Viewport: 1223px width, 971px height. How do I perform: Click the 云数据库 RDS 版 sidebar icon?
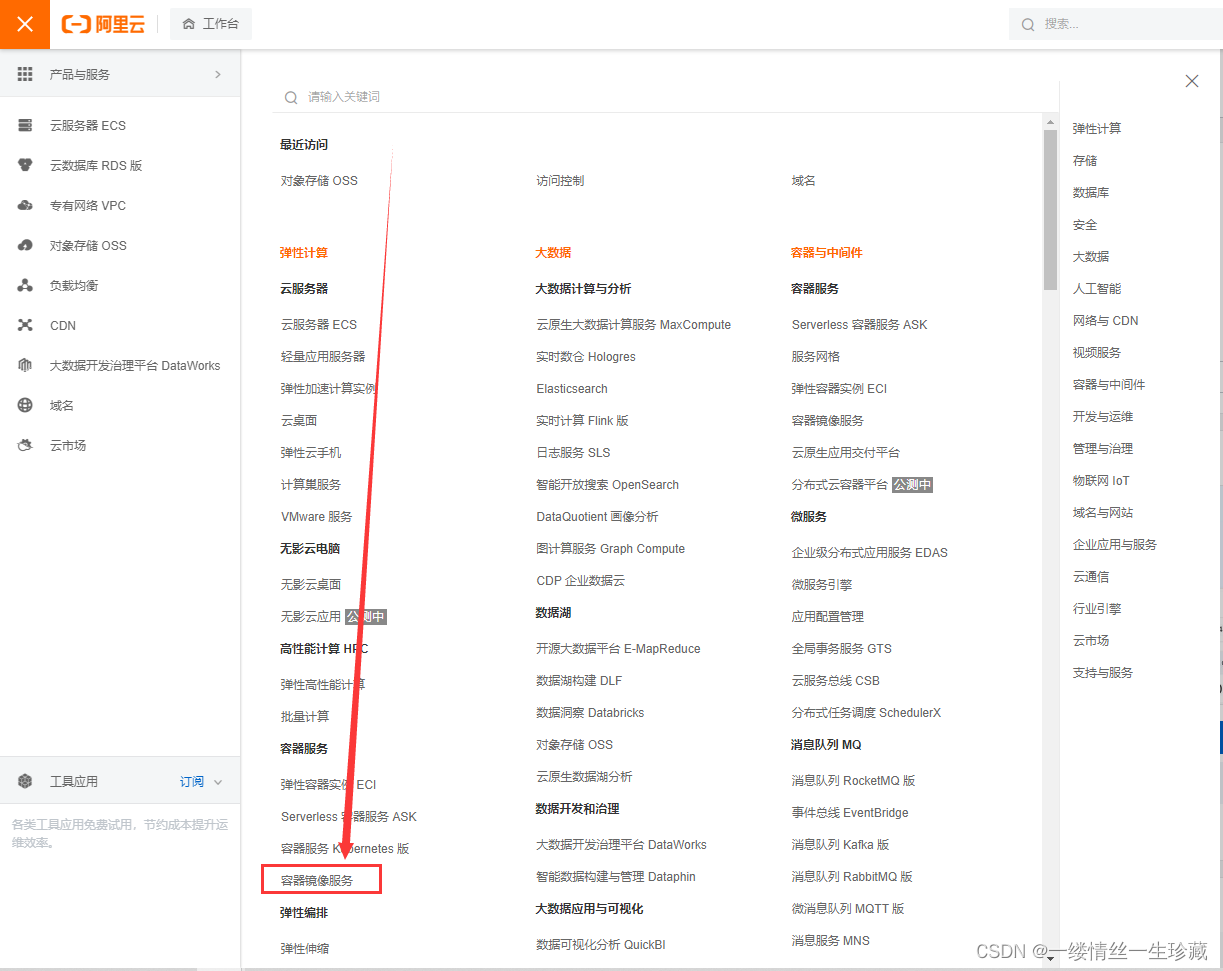(26, 165)
